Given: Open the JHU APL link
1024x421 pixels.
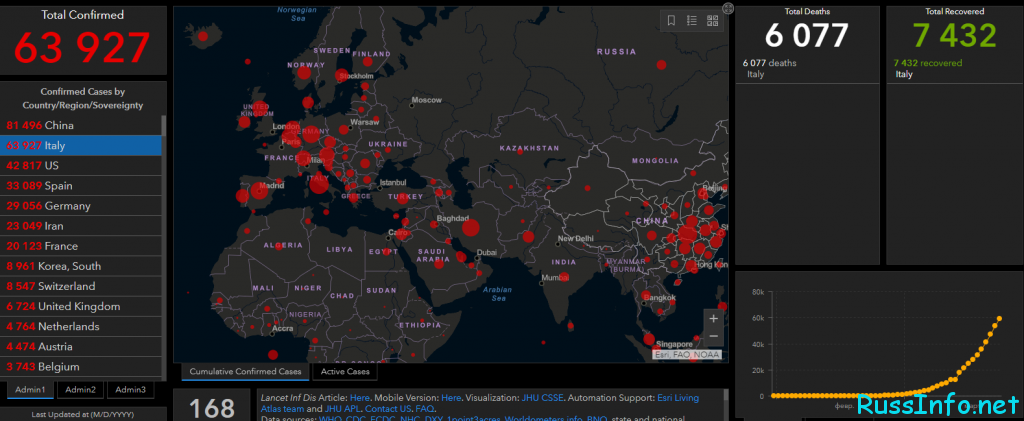Looking at the screenshot, I should pyautogui.click(x=342, y=409).
